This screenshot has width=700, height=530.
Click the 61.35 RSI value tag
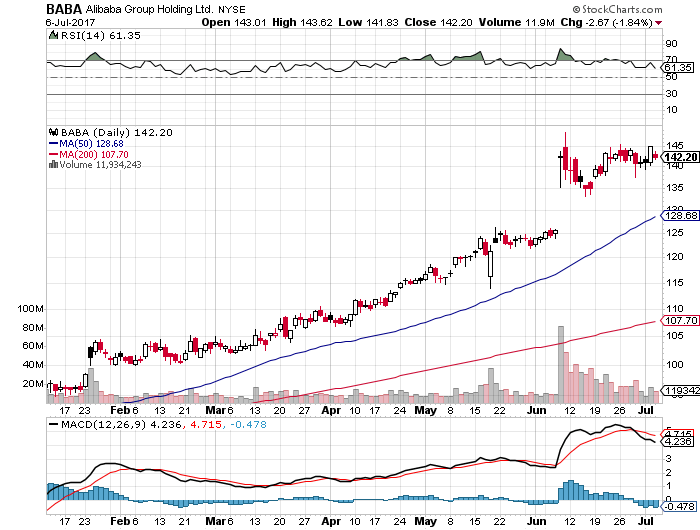coord(678,67)
